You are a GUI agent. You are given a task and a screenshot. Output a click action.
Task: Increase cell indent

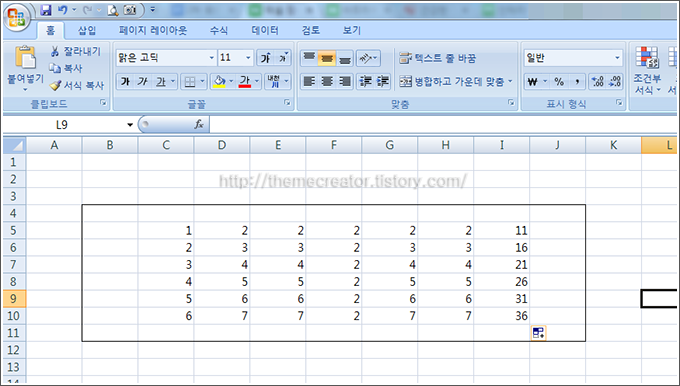(x=383, y=81)
